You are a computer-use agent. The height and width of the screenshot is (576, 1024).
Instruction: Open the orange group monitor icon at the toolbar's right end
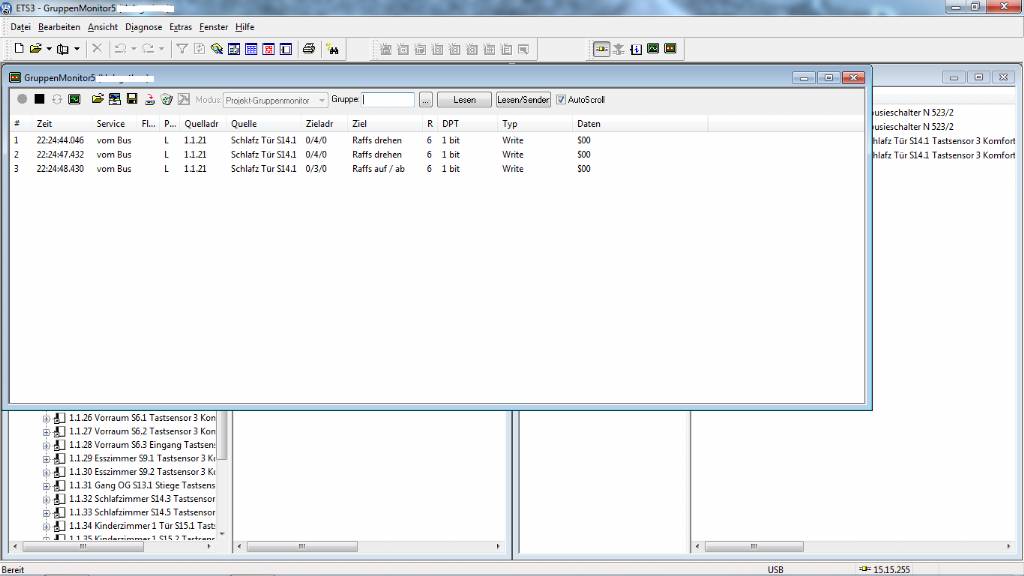pos(670,49)
